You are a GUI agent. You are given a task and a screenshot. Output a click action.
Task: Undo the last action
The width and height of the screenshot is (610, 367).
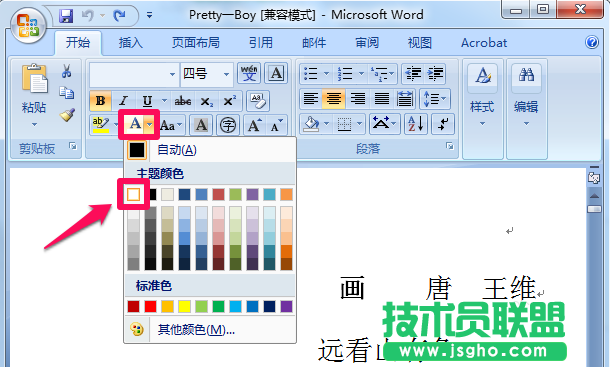(x=88, y=16)
